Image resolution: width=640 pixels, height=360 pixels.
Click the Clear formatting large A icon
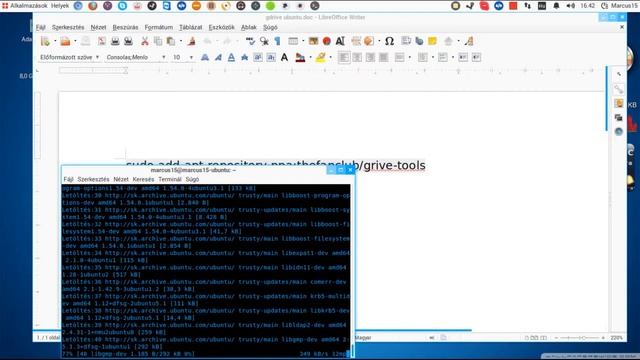284,58
